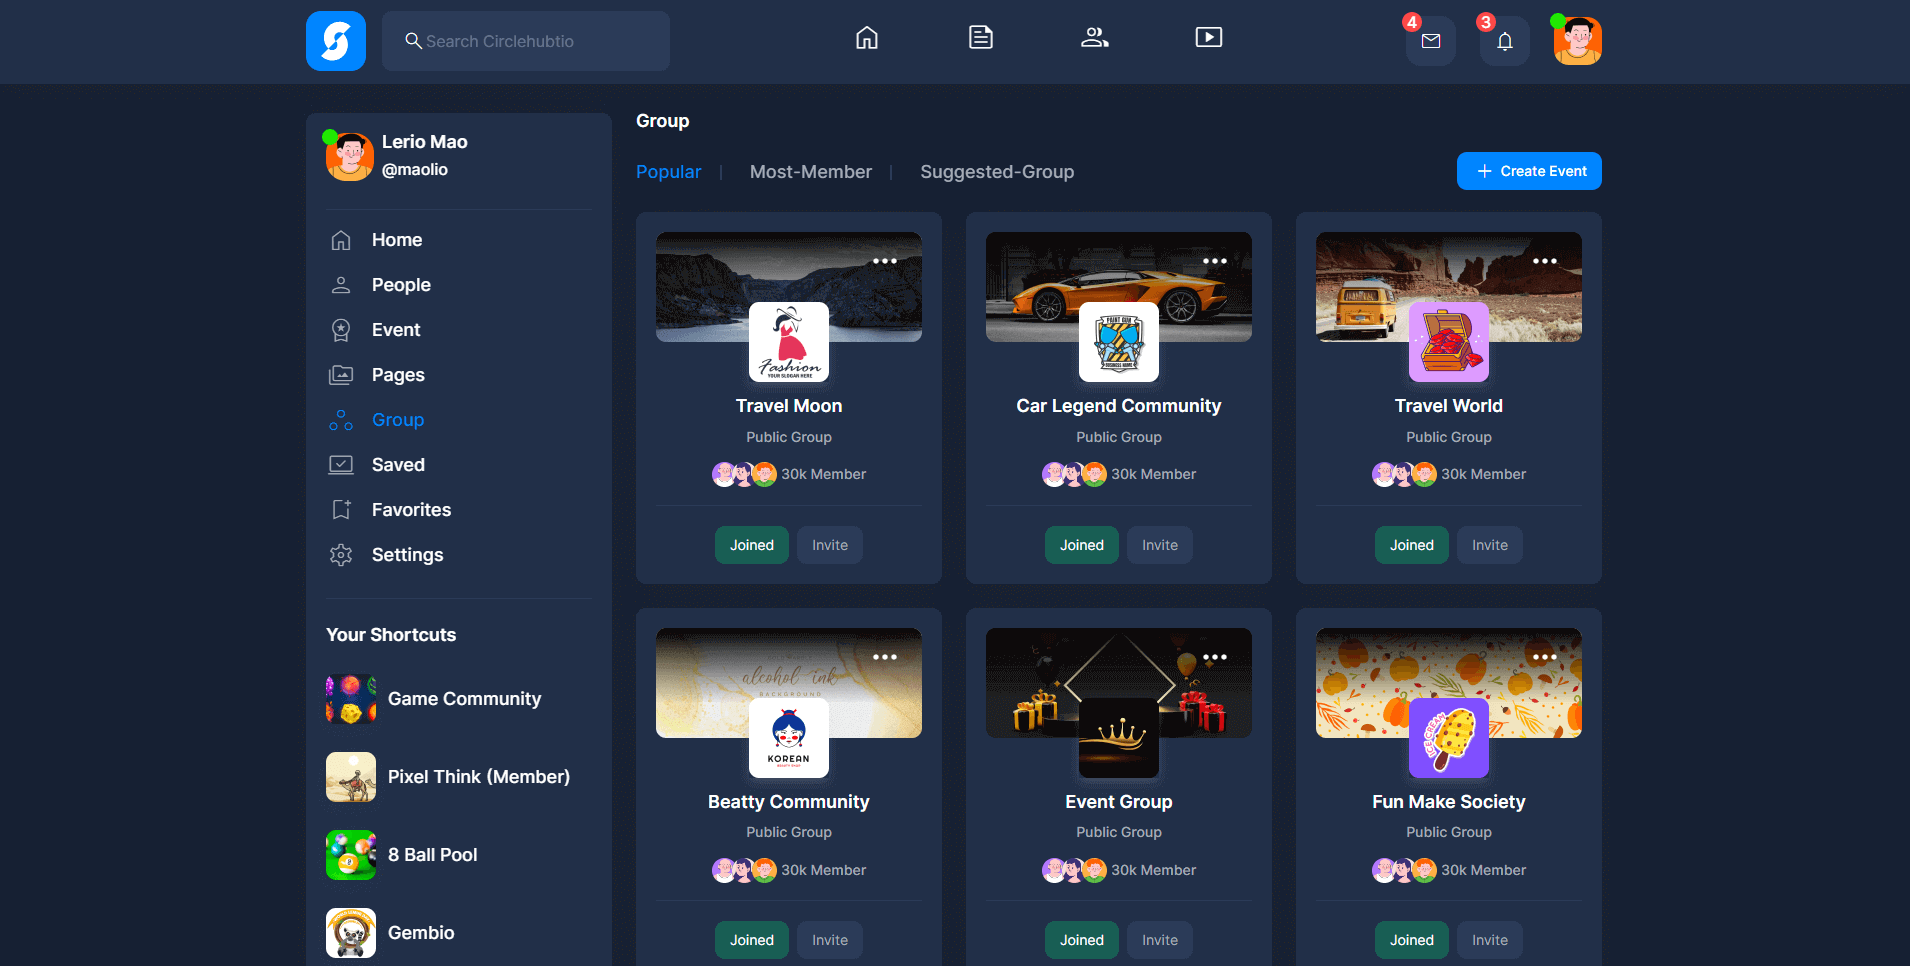
Task: Open the people icon in top navigation
Action: pos(1095,38)
